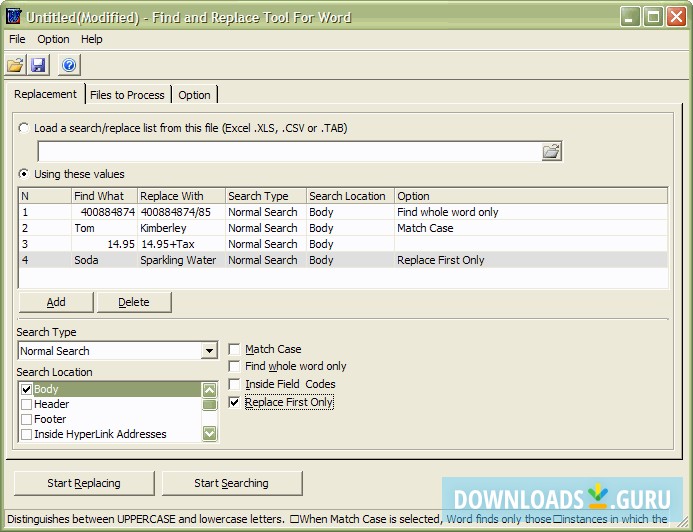Screen dimensions: 693x532
Task: Click the blue Help question mark icon
Action: (x=69, y=65)
